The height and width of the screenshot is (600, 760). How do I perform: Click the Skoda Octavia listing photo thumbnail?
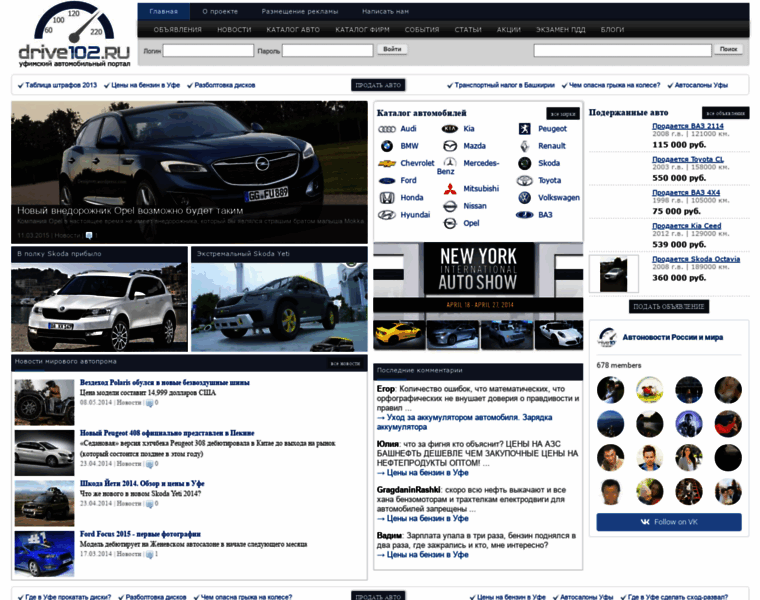point(613,274)
